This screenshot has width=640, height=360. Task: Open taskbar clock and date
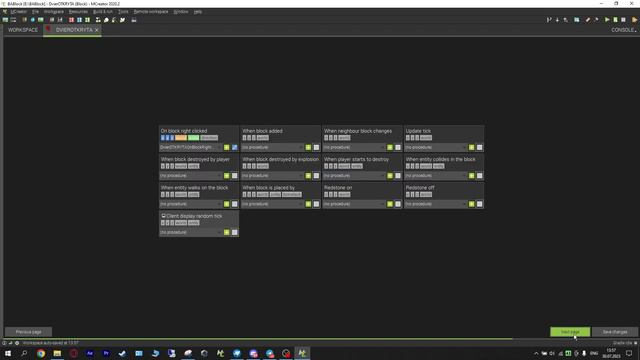point(611,353)
